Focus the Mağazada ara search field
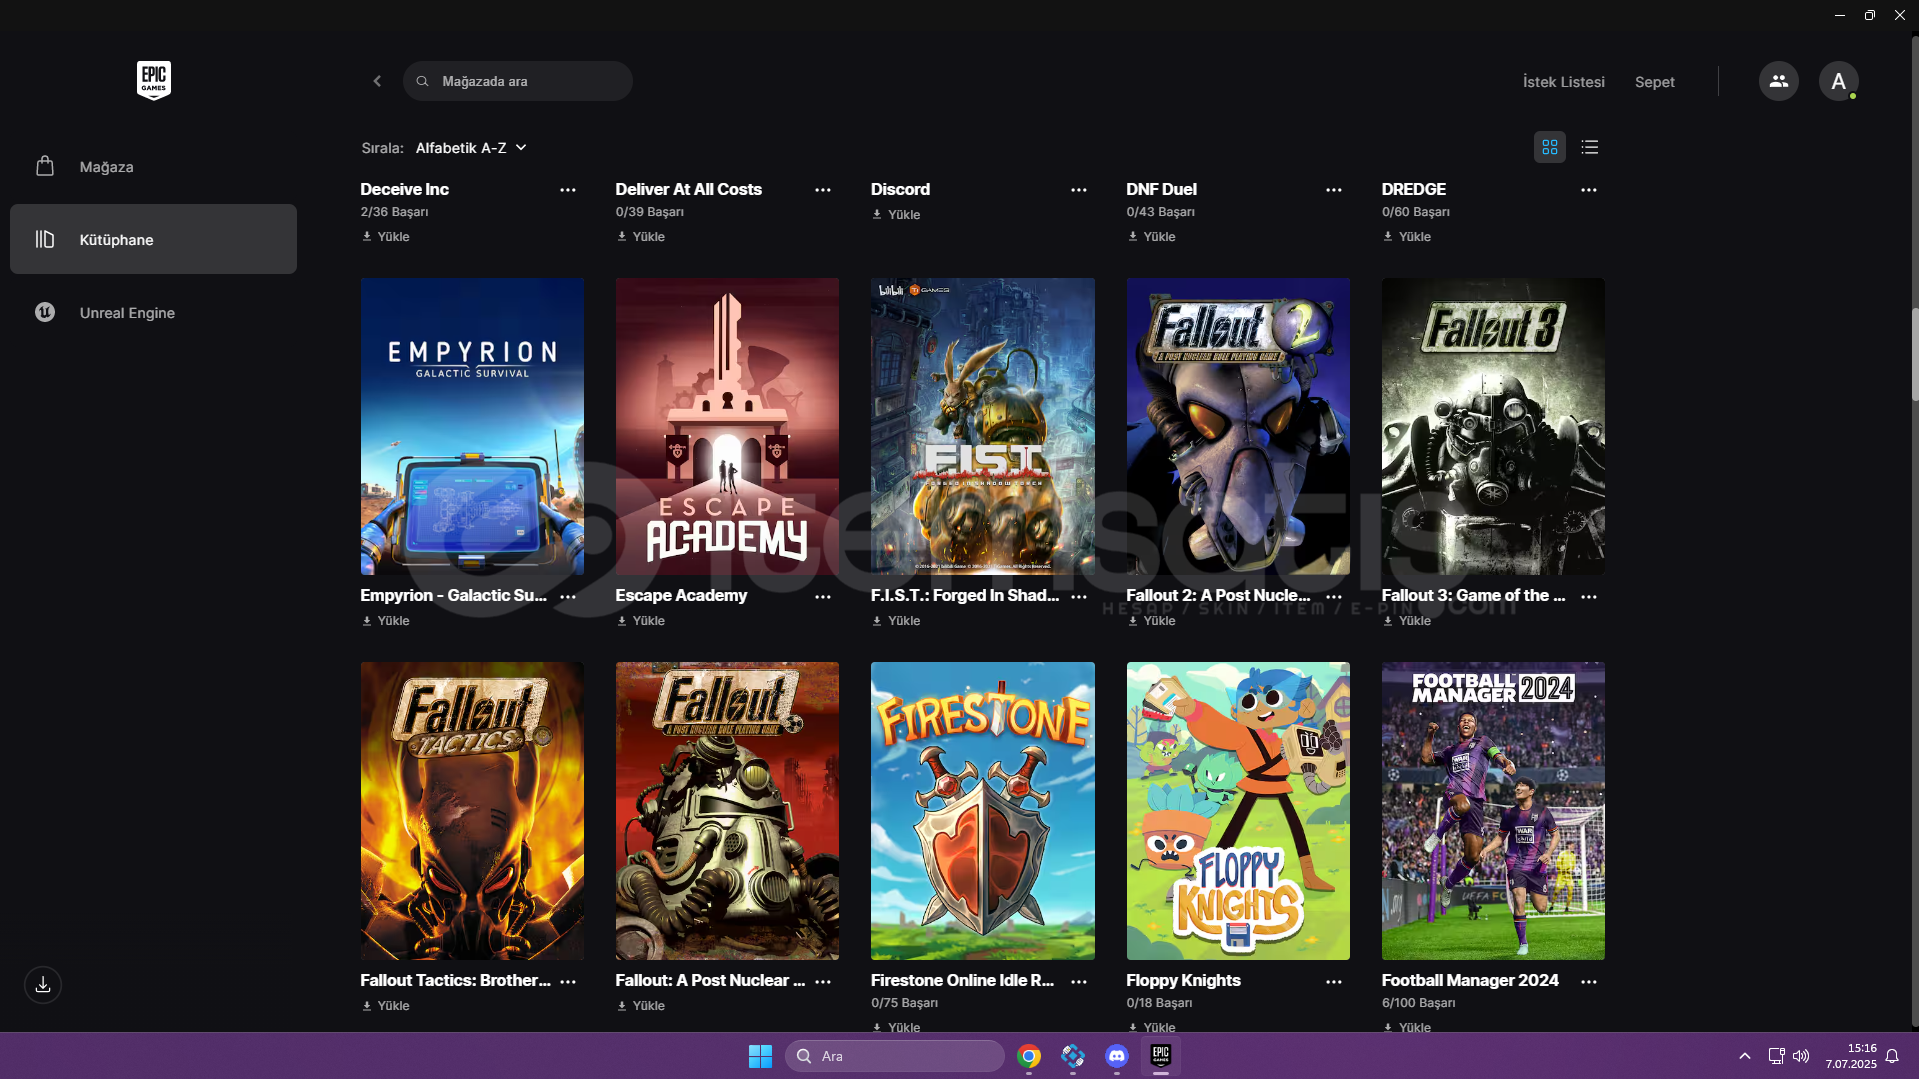 tap(517, 81)
